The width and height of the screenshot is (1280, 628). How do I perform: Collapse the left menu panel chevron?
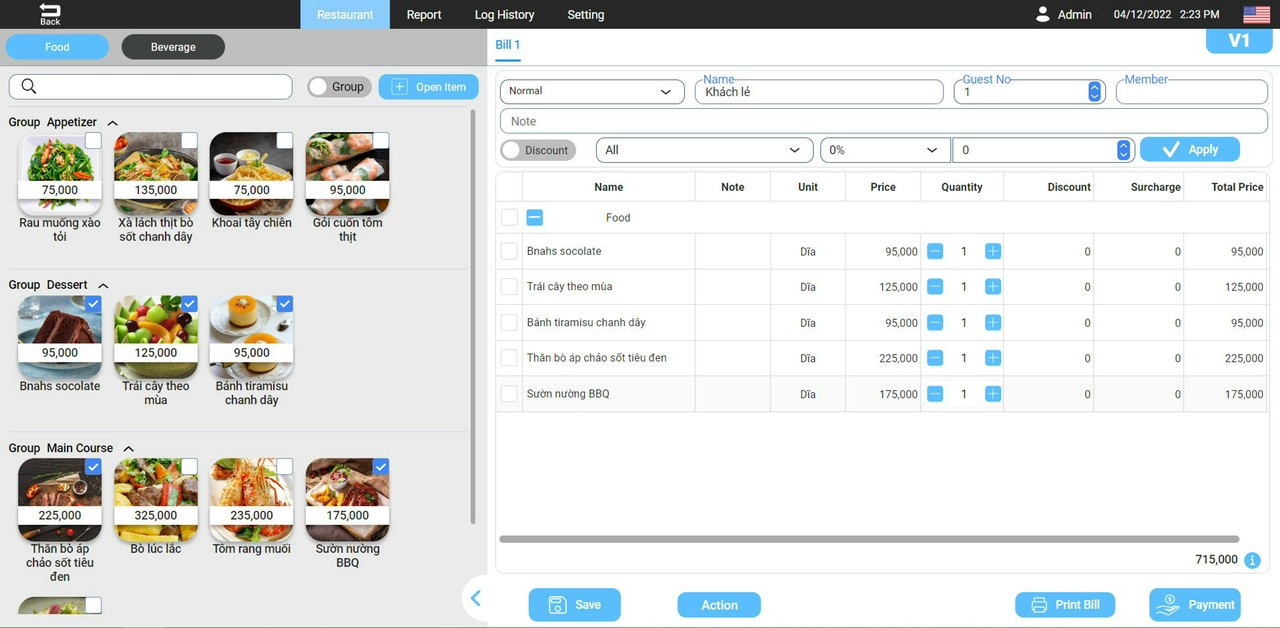pos(476,599)
